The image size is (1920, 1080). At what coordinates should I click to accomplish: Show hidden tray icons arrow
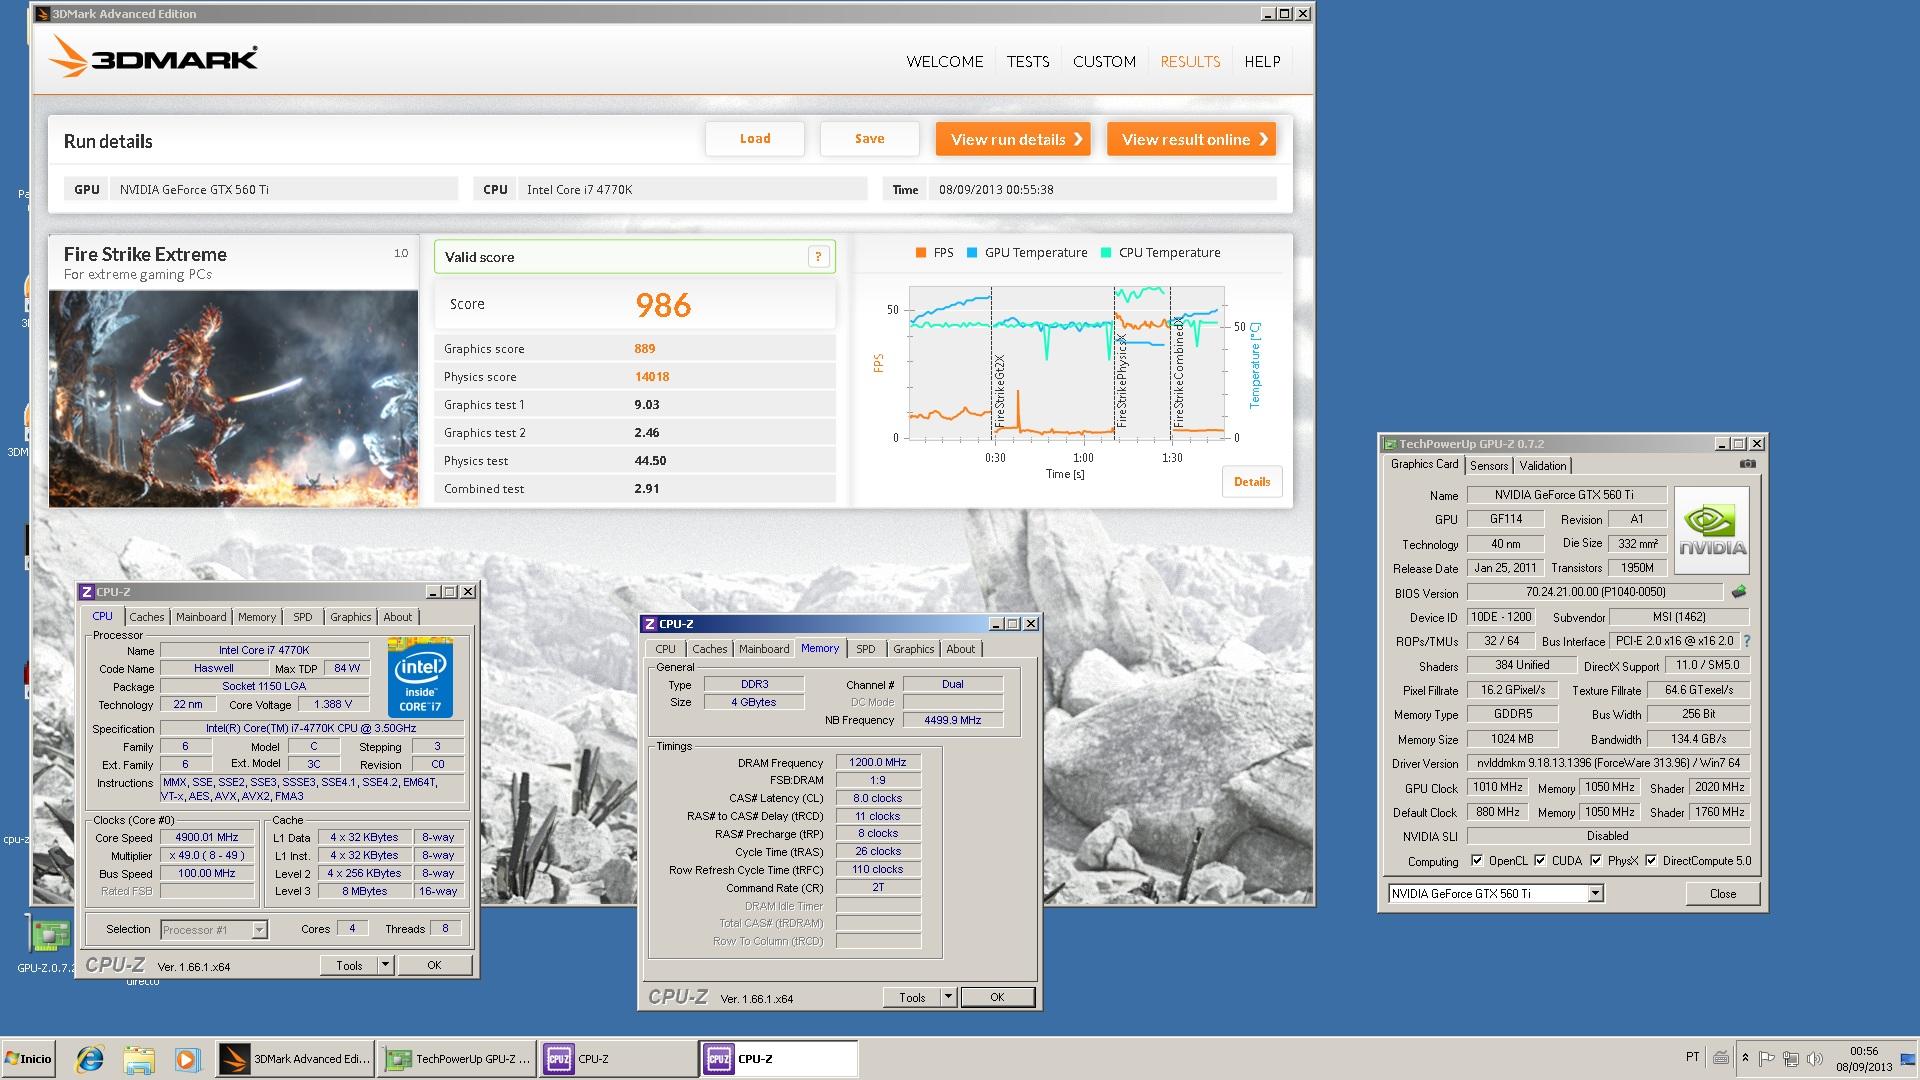click(1745, 1058)
